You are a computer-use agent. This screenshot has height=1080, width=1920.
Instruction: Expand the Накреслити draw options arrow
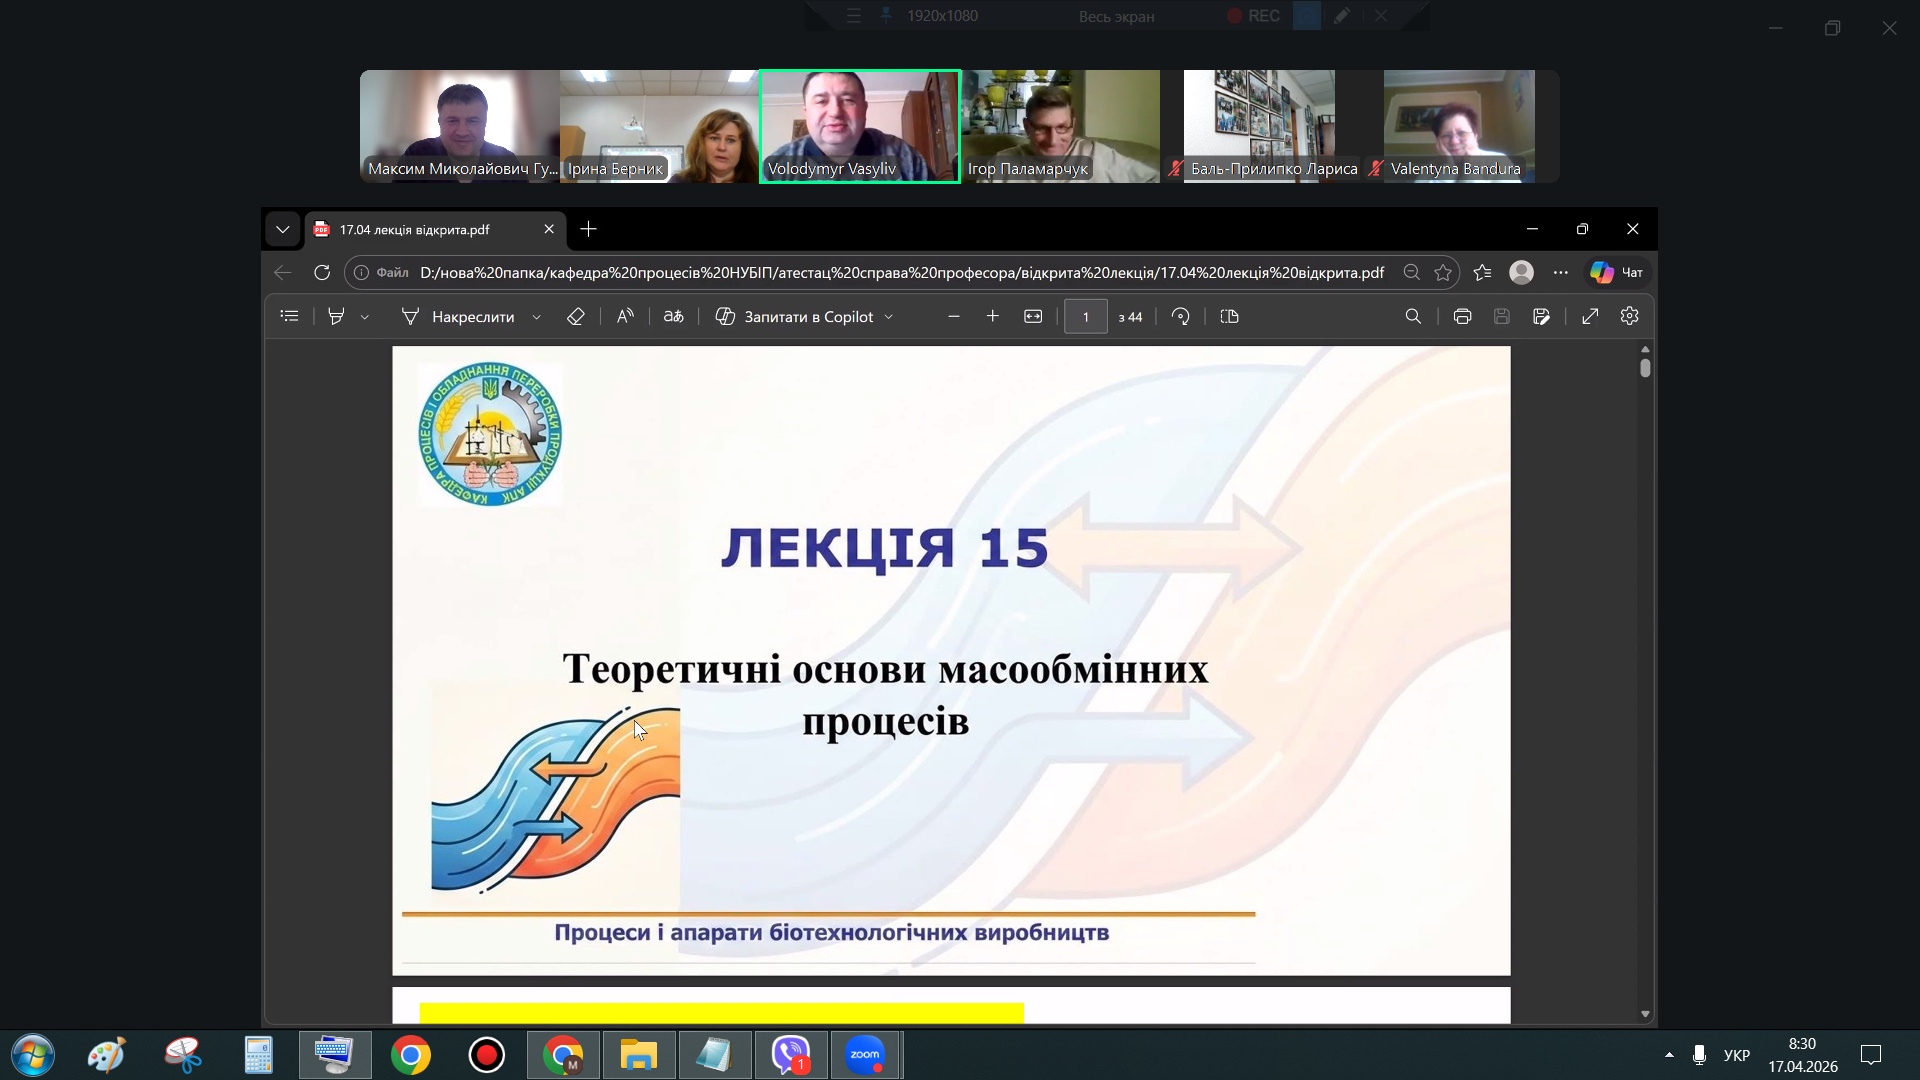[x=537, y=317]
